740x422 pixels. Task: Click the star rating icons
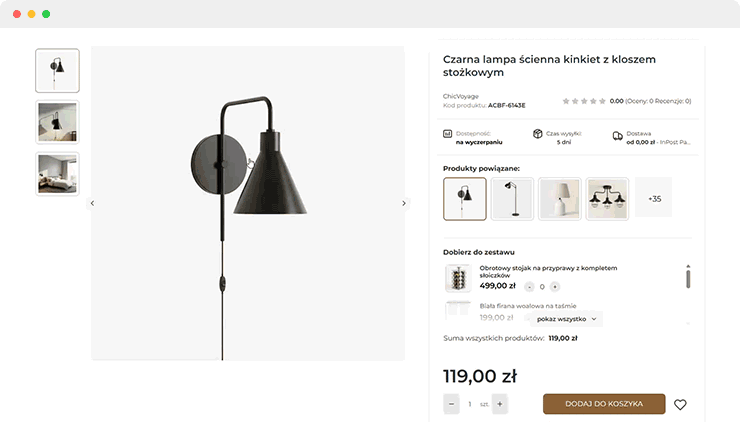583,101
